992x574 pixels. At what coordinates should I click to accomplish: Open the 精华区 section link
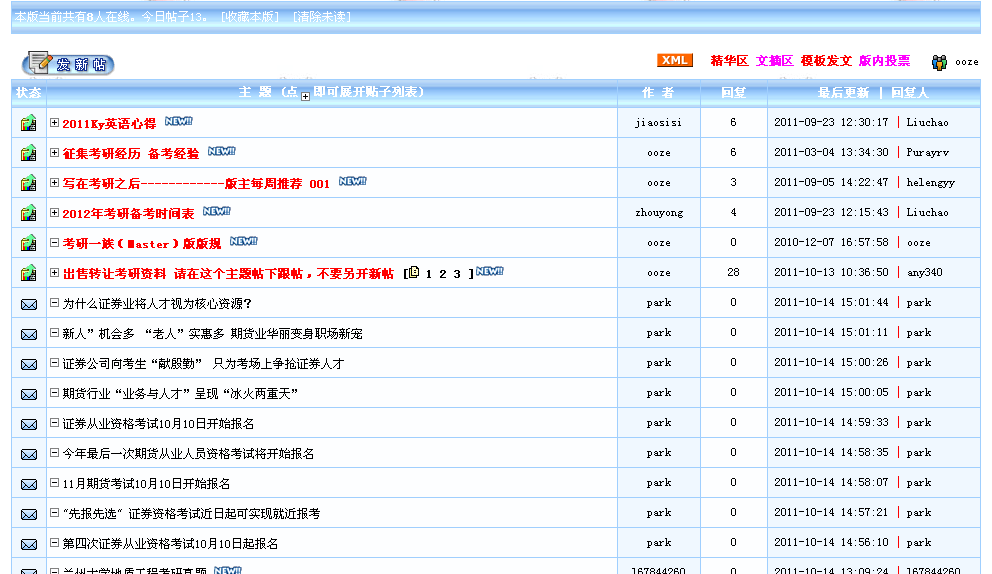click(x=729, y=61)
